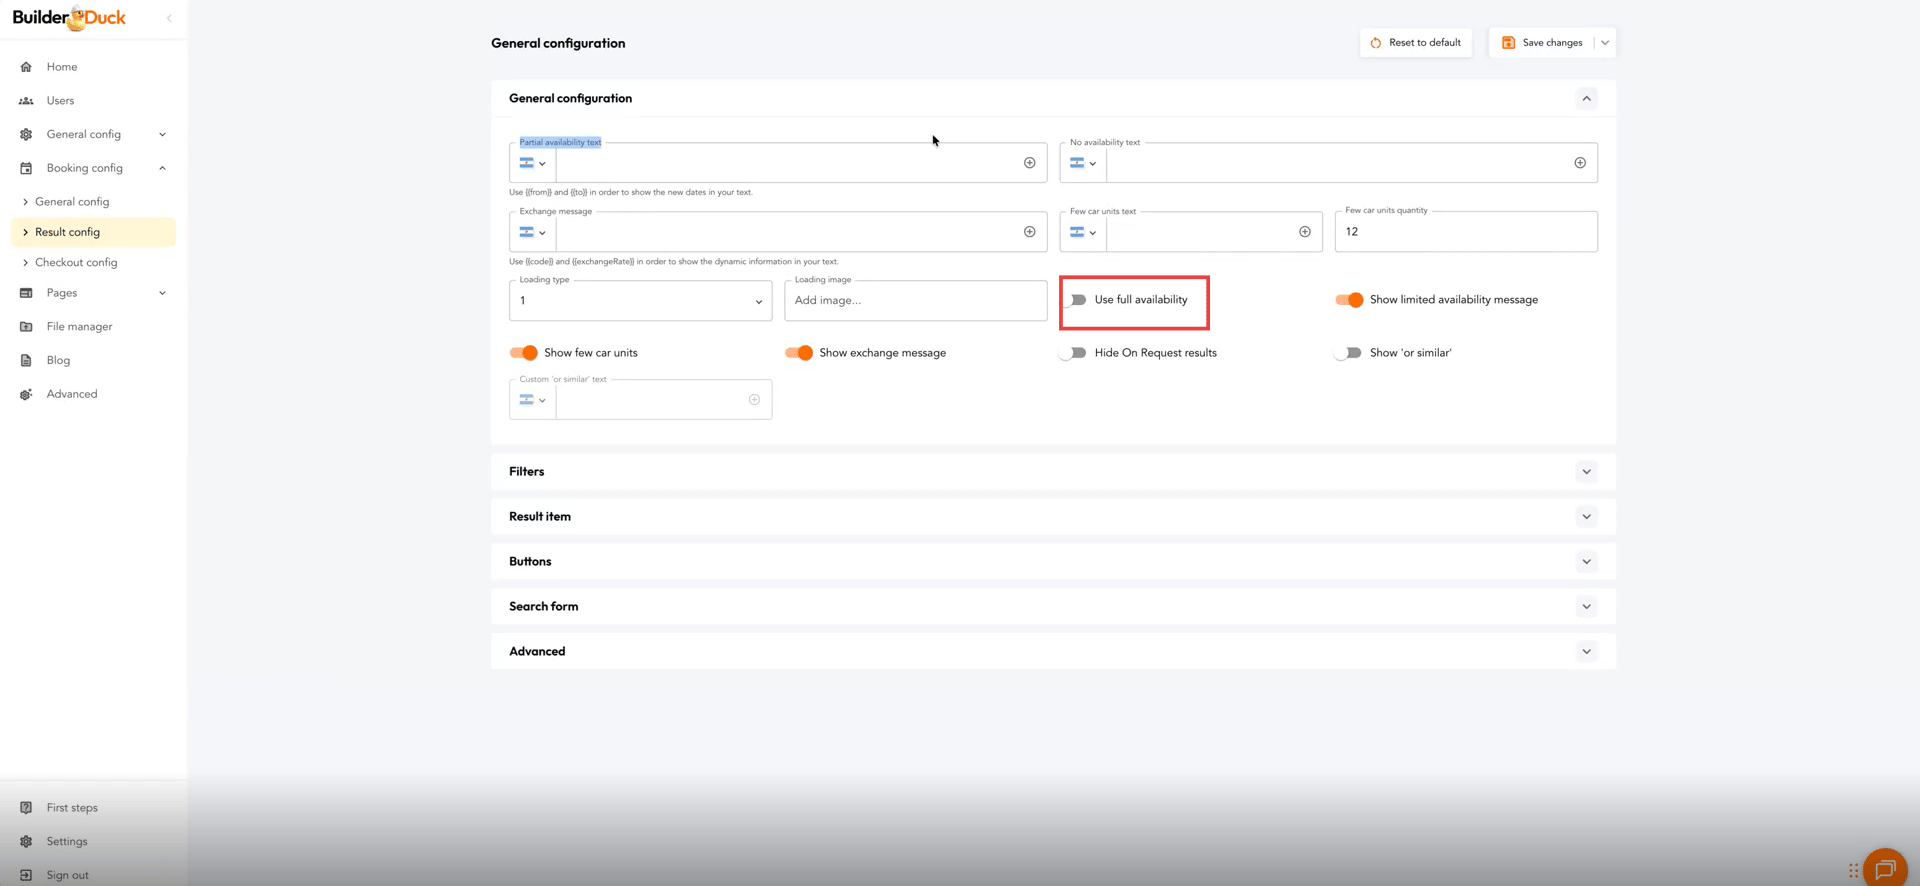Open the Loading type dropdown
1920x886 pixels.
pyautogui.click(x=640, y=301)
